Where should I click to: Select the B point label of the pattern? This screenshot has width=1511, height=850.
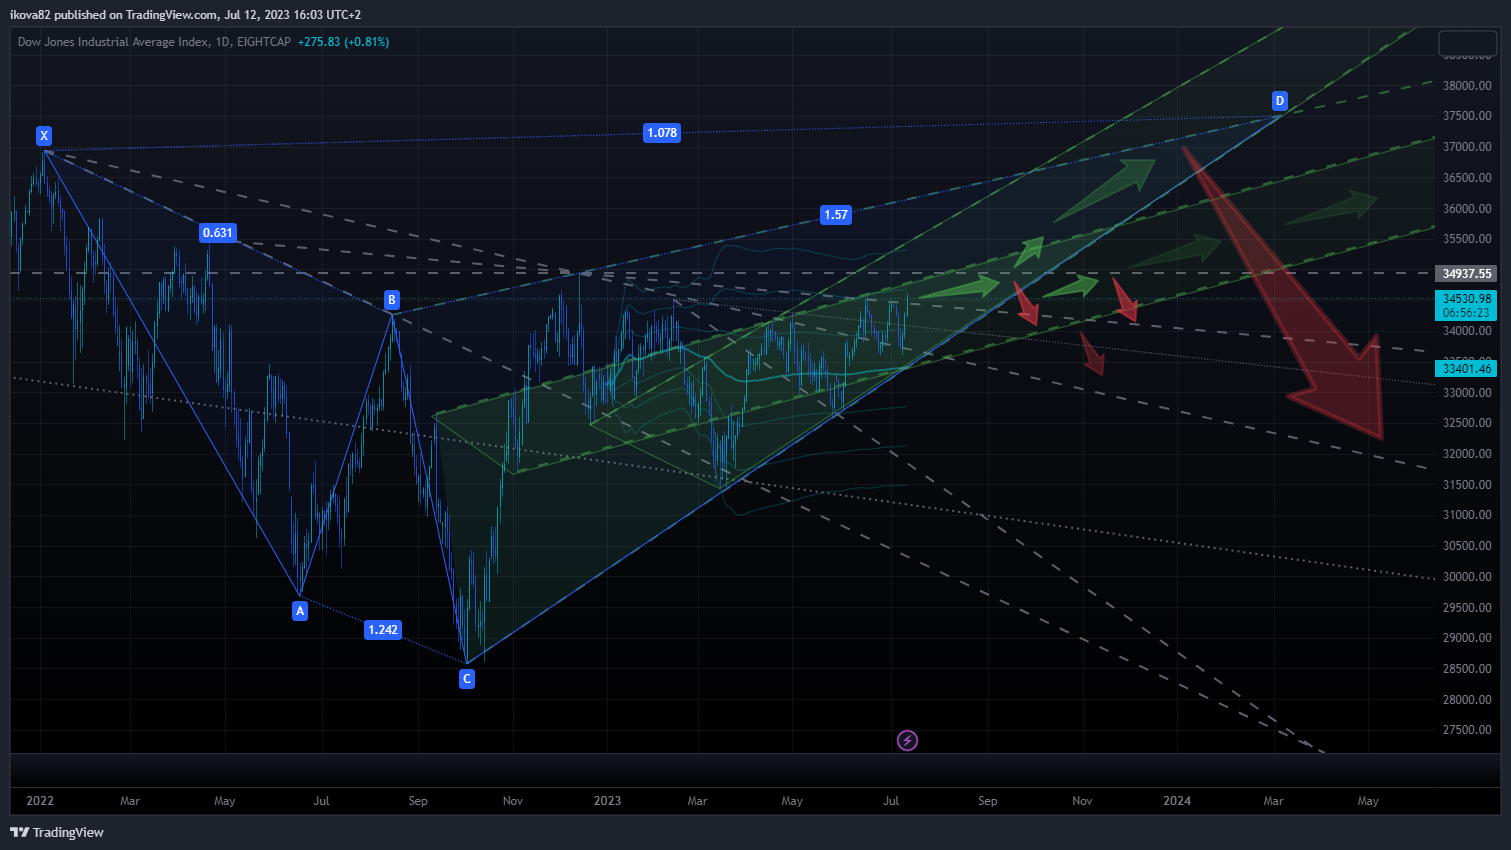pyautogui.click(x=392, y=300)
